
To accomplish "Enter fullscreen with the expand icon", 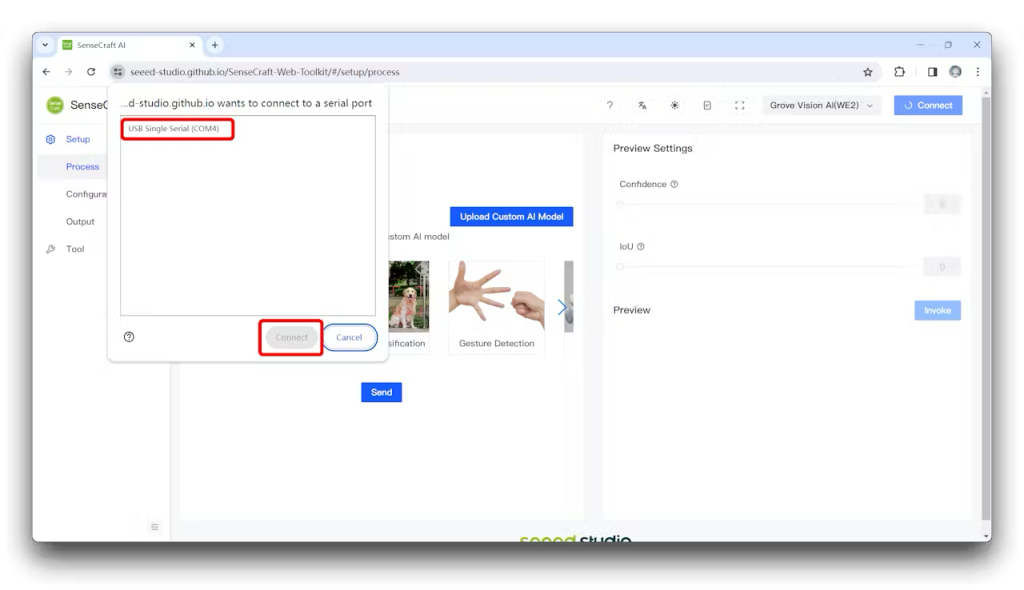I will (740, 105).
